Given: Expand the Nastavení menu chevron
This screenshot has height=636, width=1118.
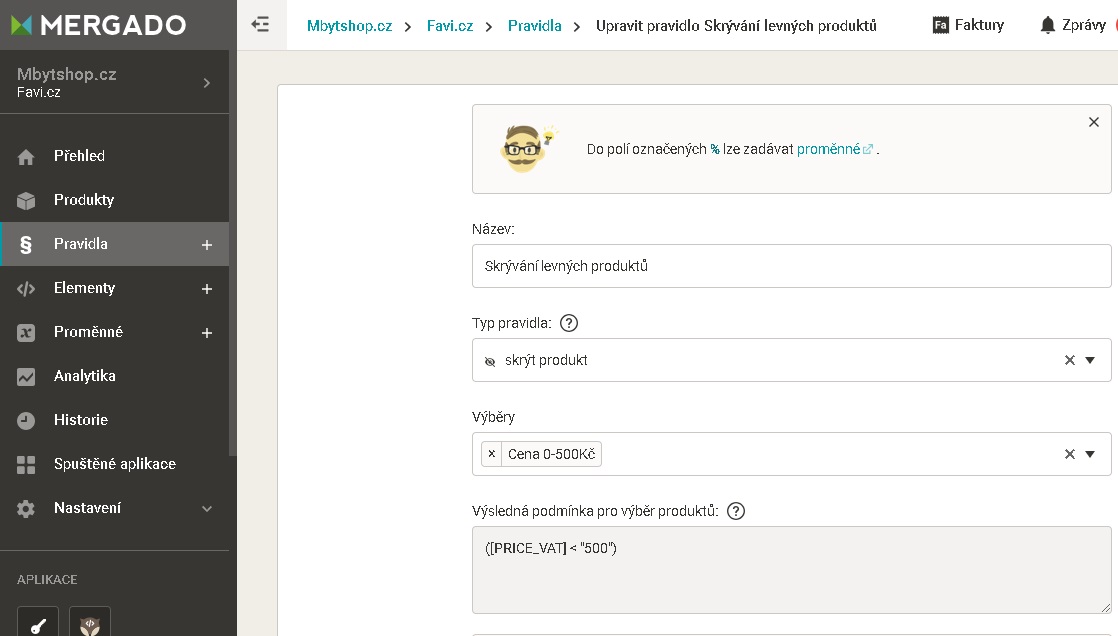Looking at the screenshot, I should pyautogui.click(x=207, y=508).
